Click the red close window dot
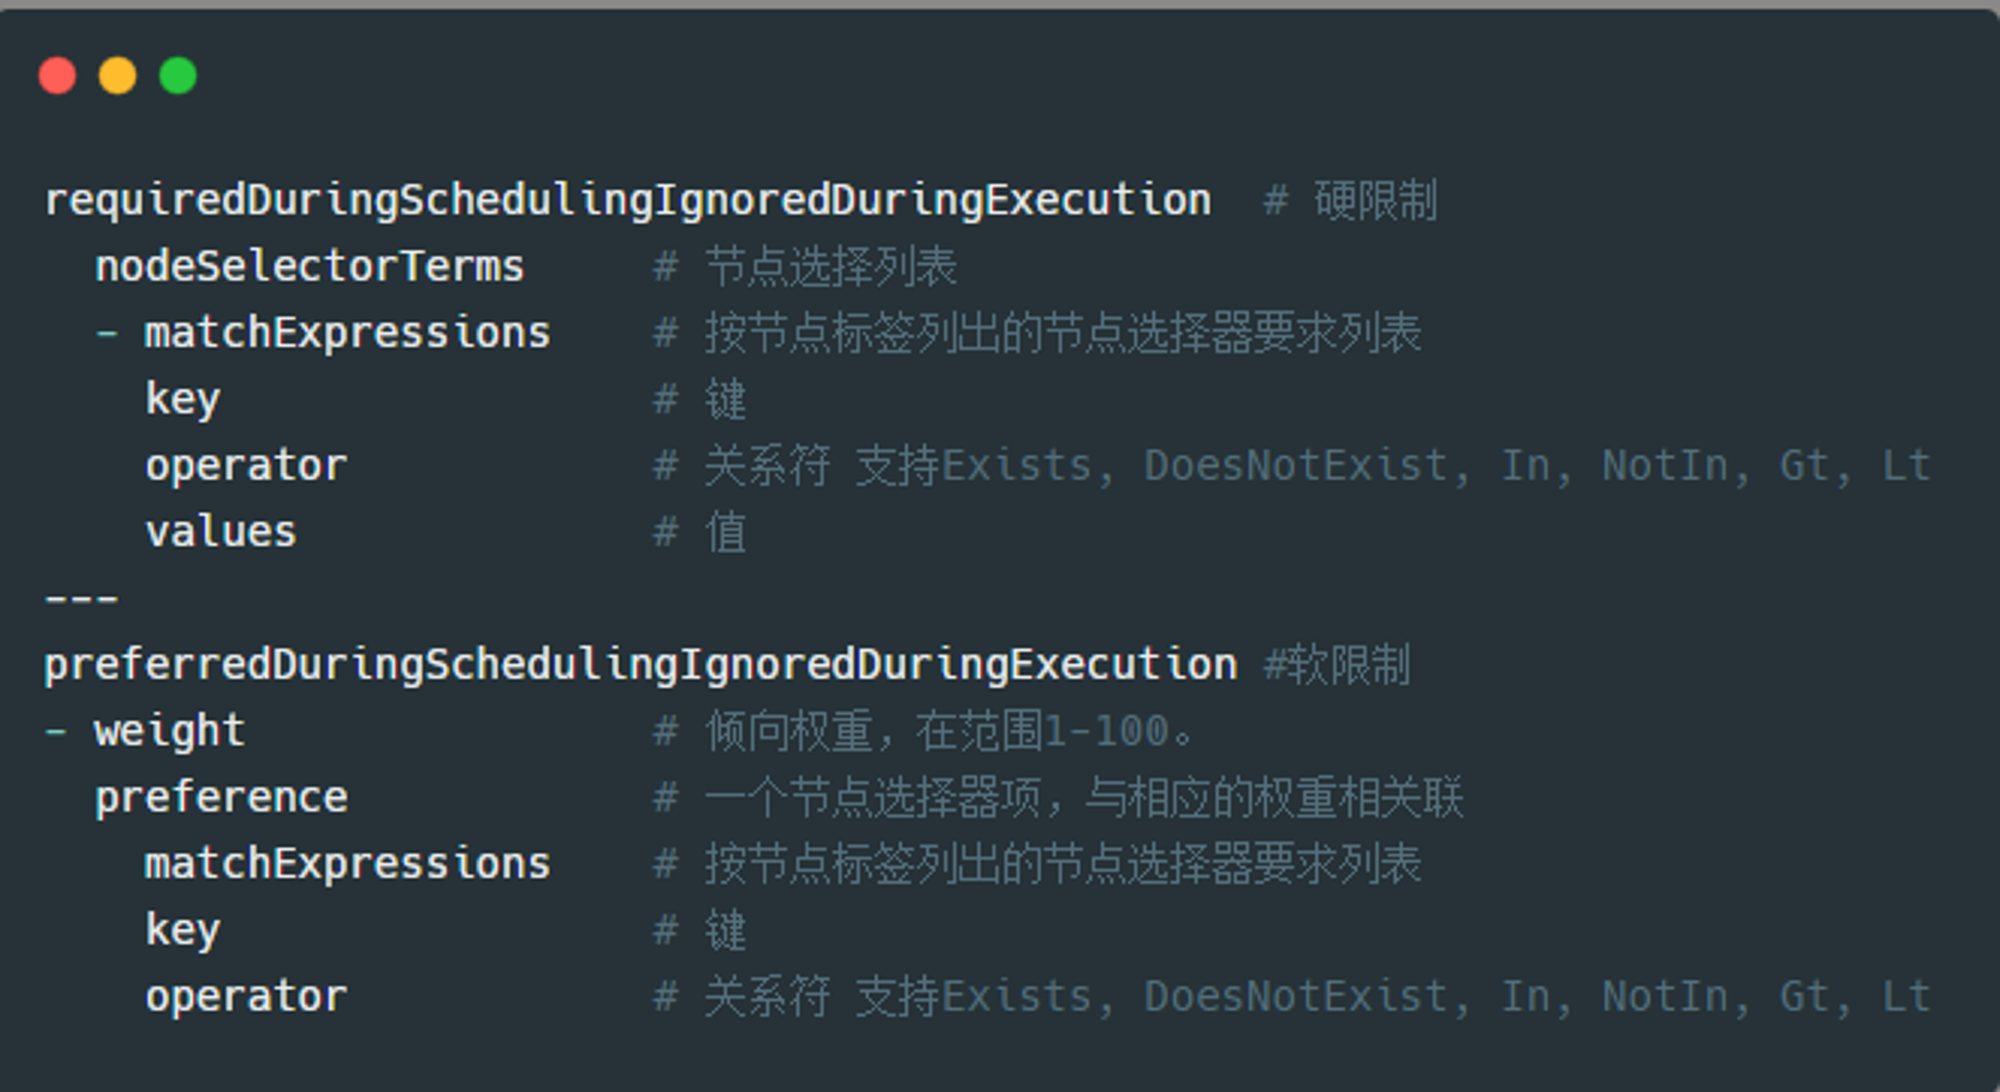2000x1092 pixels. coord(57,76)
